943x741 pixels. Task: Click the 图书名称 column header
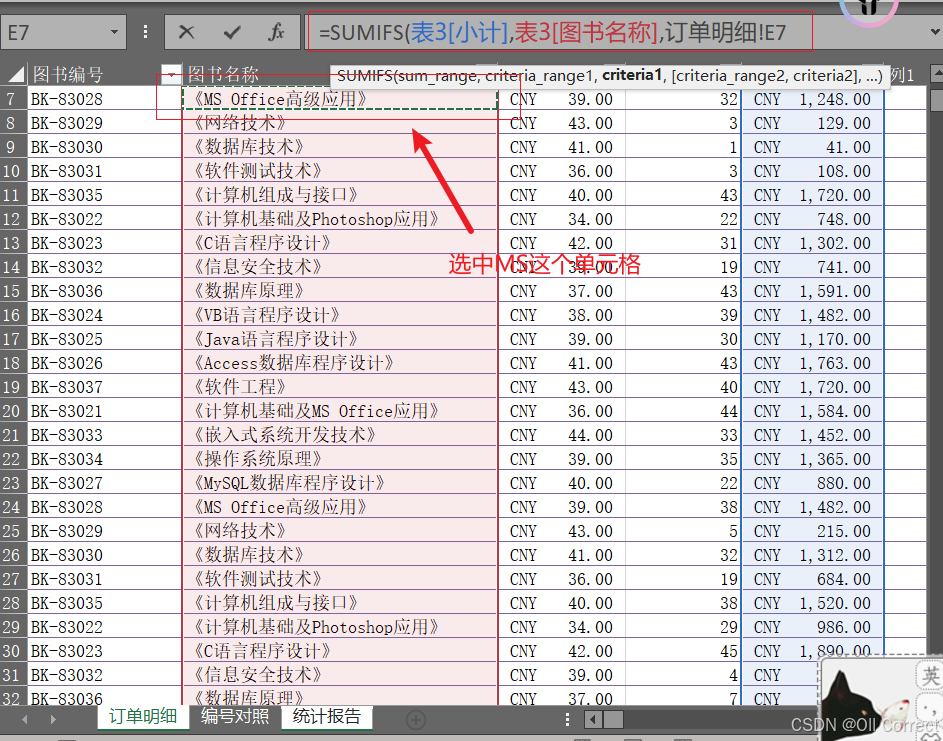click(223, 75)
